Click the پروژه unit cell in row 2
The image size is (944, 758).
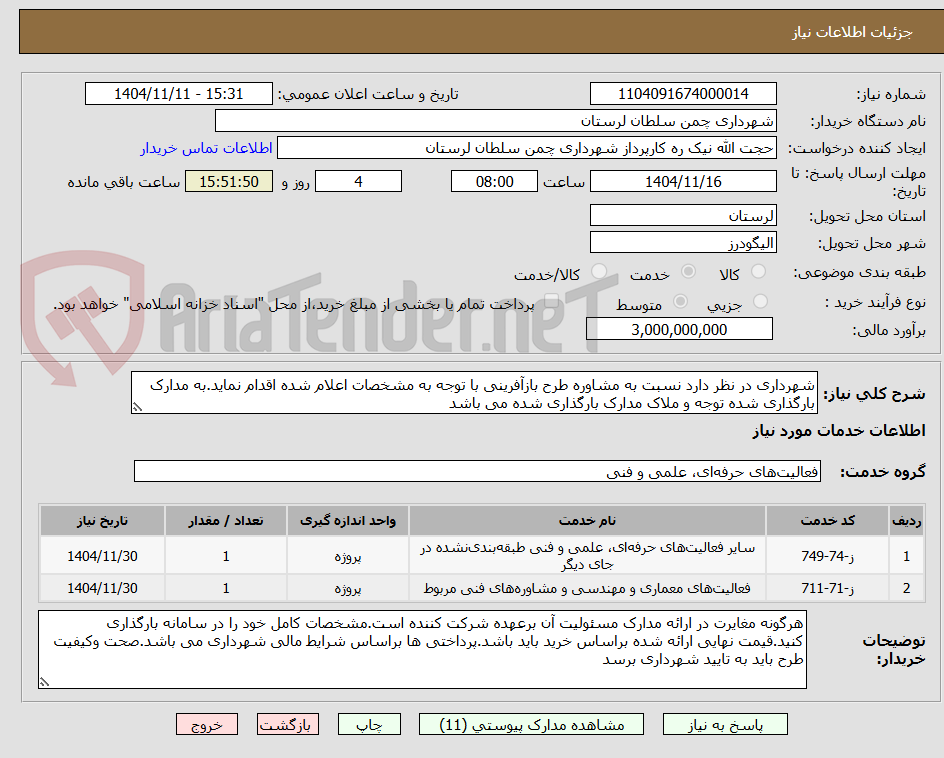pyautogui.click(x=348, y=588)
